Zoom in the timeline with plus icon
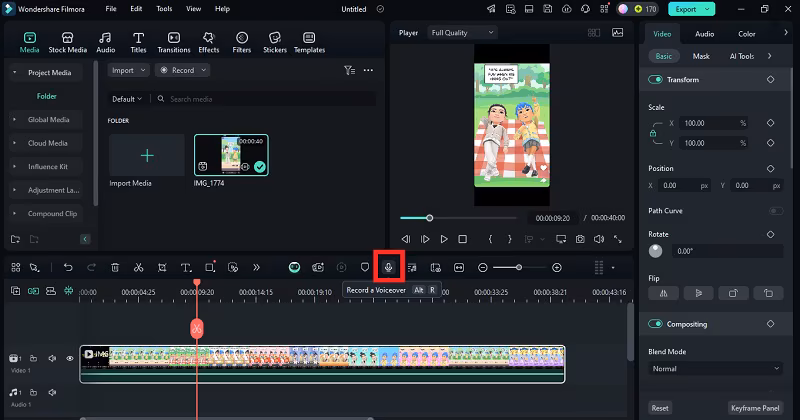 coord(557,267)
